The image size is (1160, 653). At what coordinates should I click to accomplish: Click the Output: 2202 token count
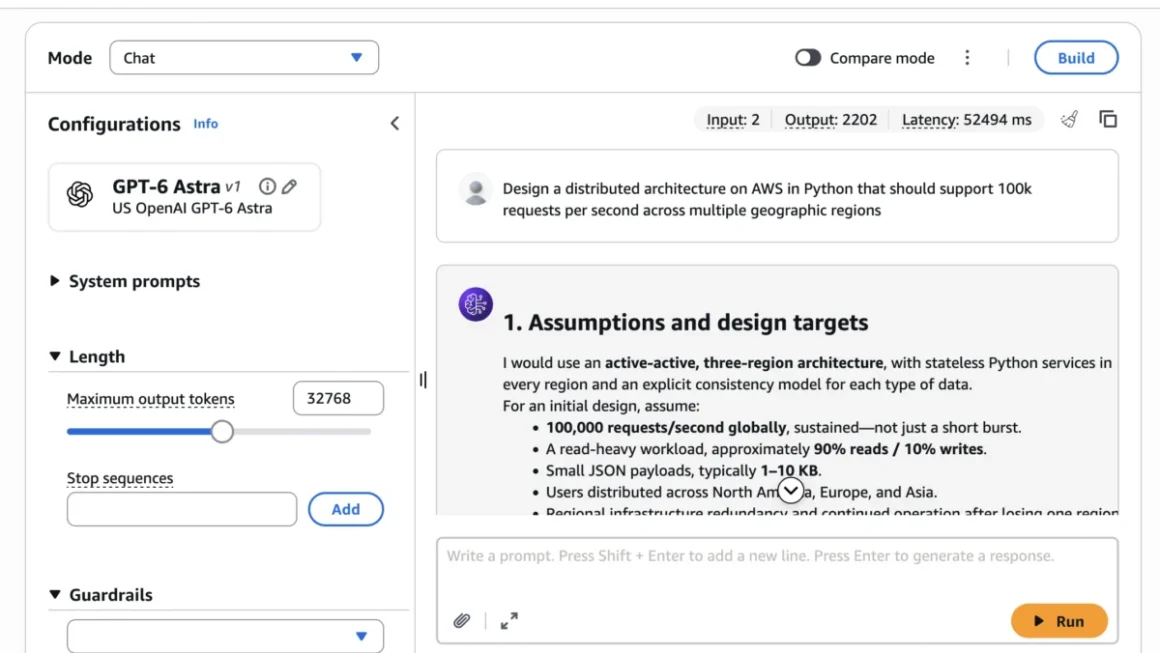pos(830,120)
